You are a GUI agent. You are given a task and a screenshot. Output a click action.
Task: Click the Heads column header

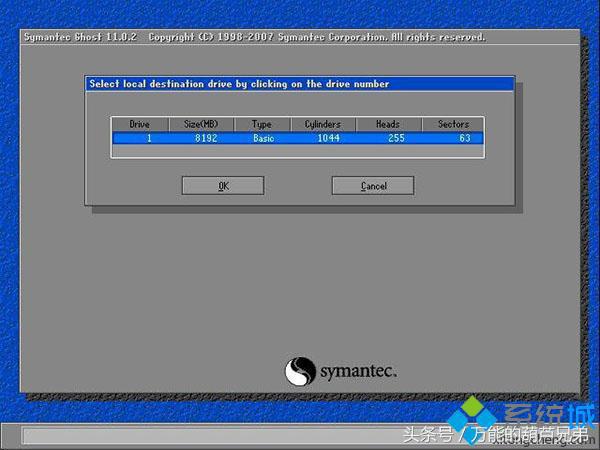pos(388,124)
